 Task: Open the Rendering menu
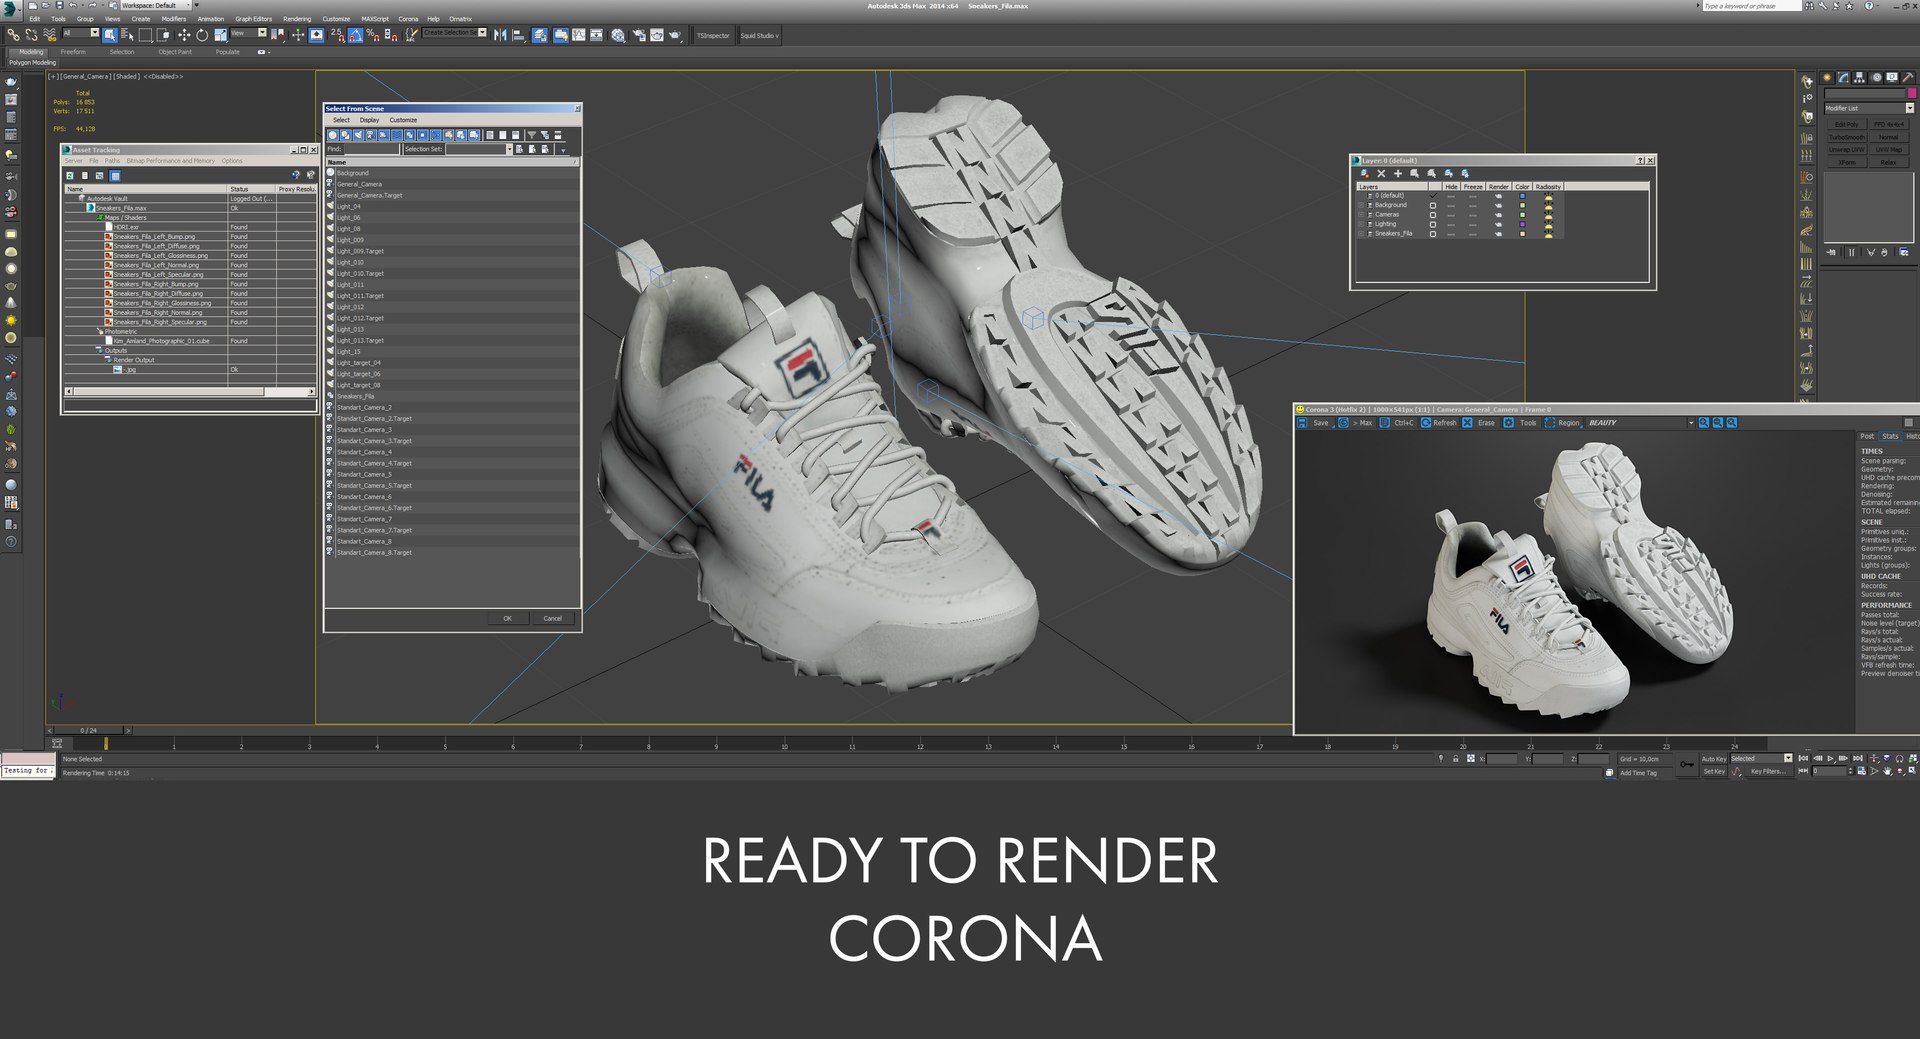click(297, 19)
